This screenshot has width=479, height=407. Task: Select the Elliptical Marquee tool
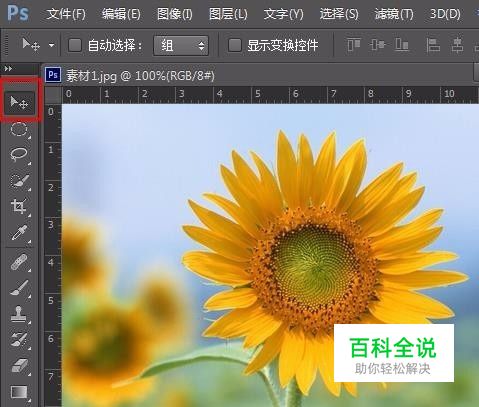pyautogui.click(x=19, y=129)
